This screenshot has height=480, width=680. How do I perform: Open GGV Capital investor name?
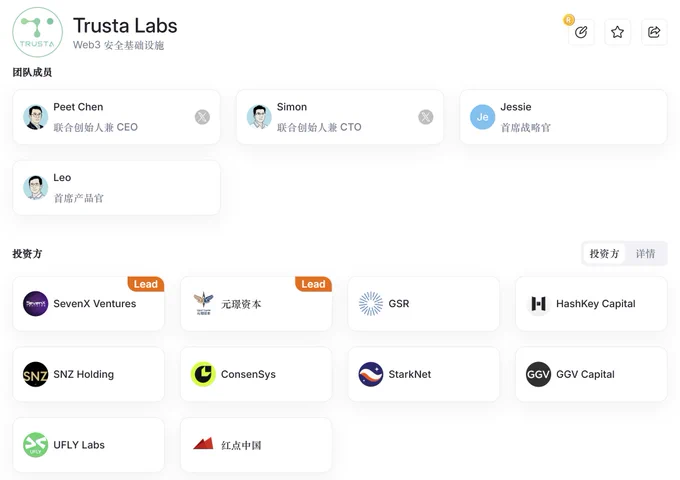point(585,374)
